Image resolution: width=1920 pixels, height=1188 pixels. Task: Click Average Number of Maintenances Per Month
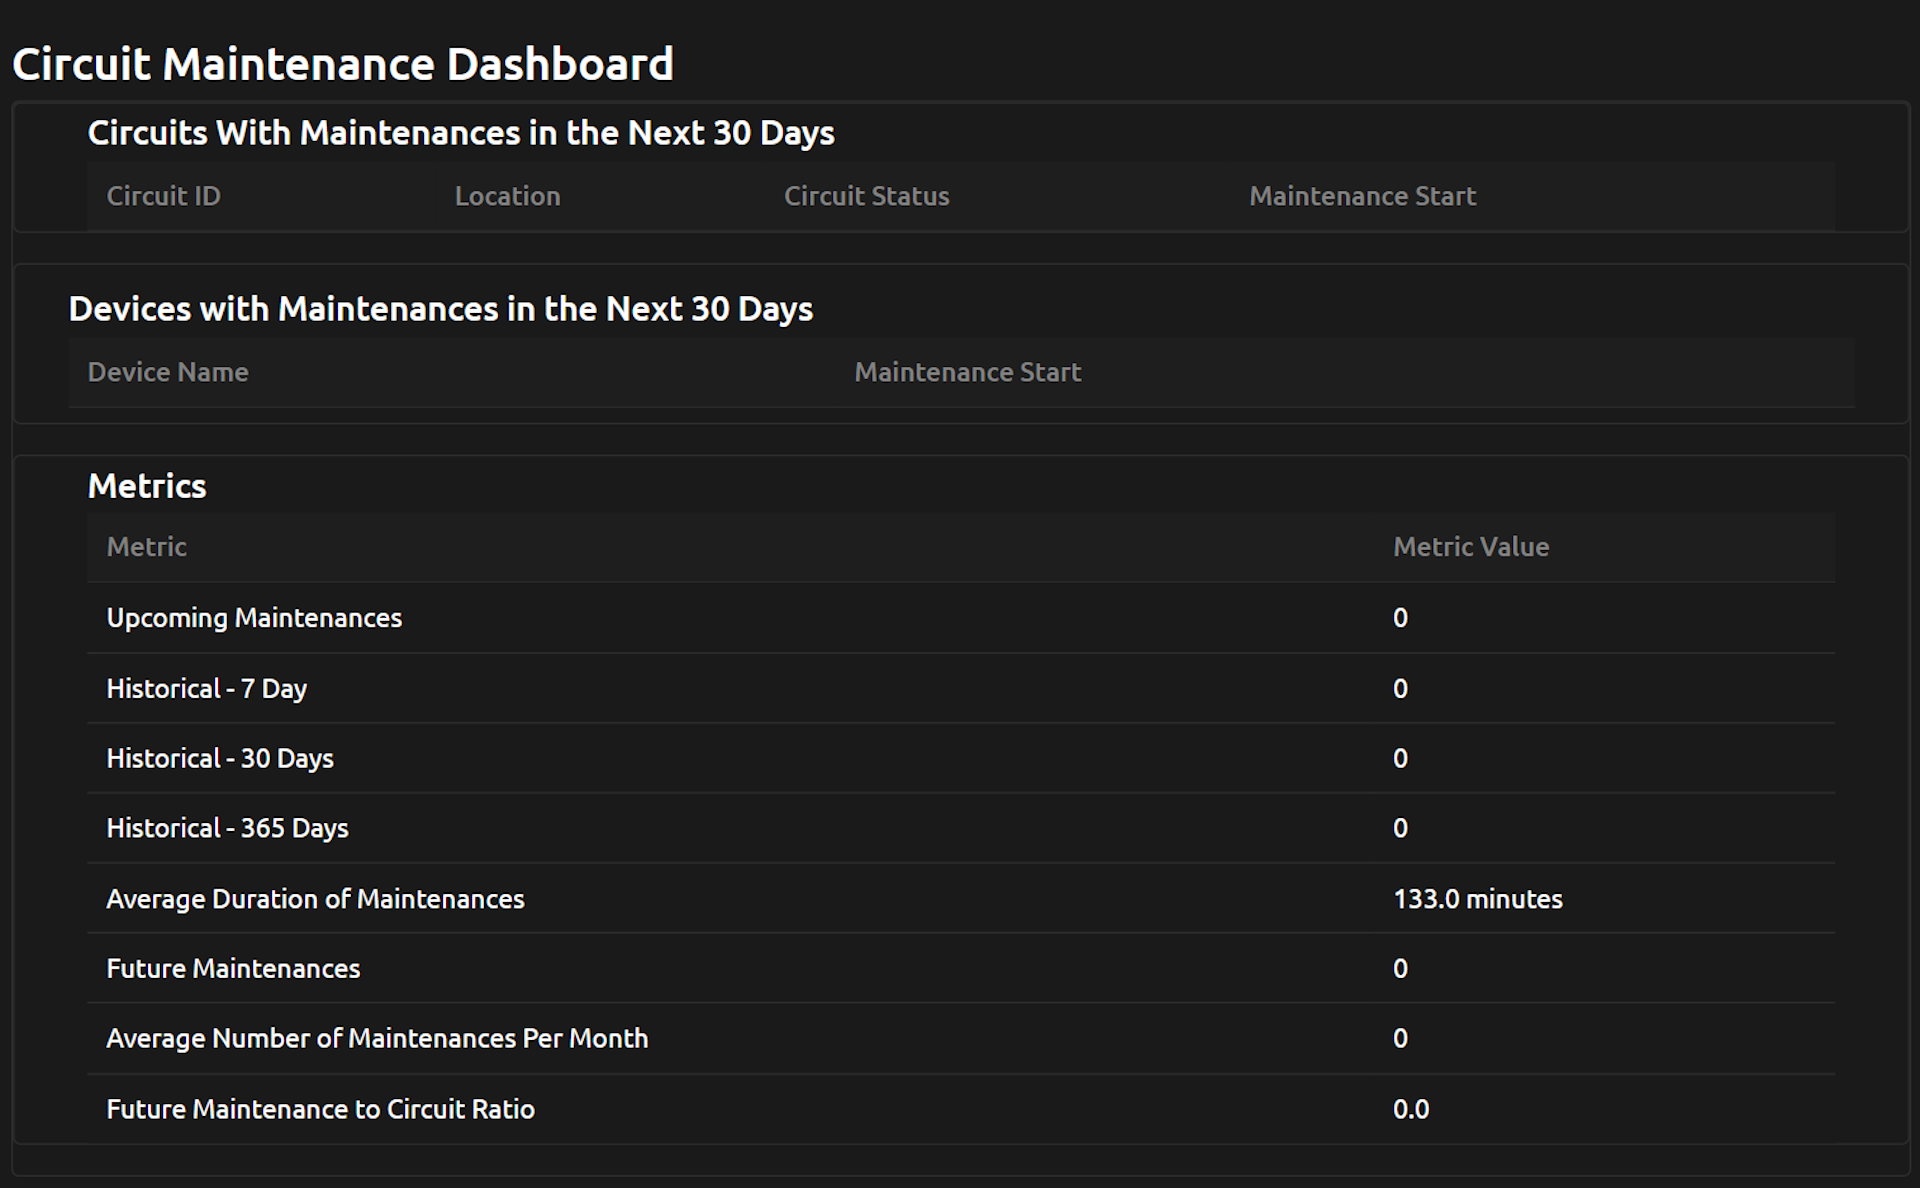377,1038
